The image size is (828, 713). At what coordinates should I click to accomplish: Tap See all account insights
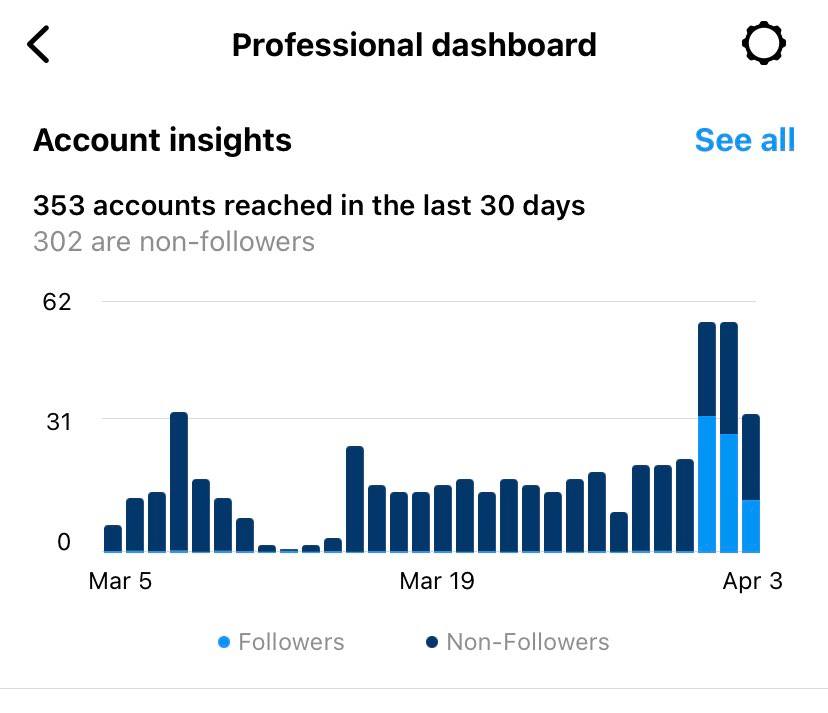tap(744, 140)
